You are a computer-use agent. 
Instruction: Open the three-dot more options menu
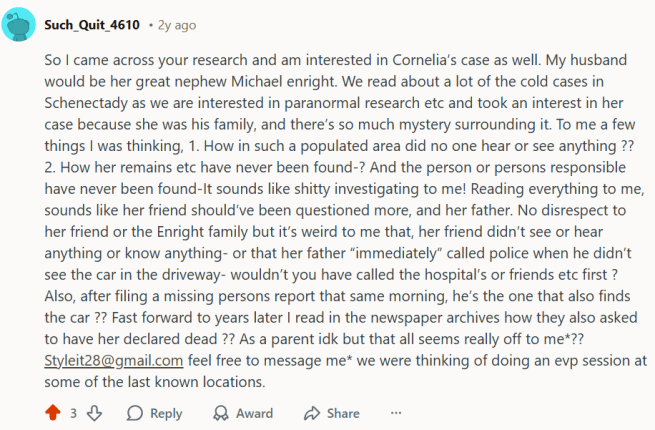coord(396,412)
